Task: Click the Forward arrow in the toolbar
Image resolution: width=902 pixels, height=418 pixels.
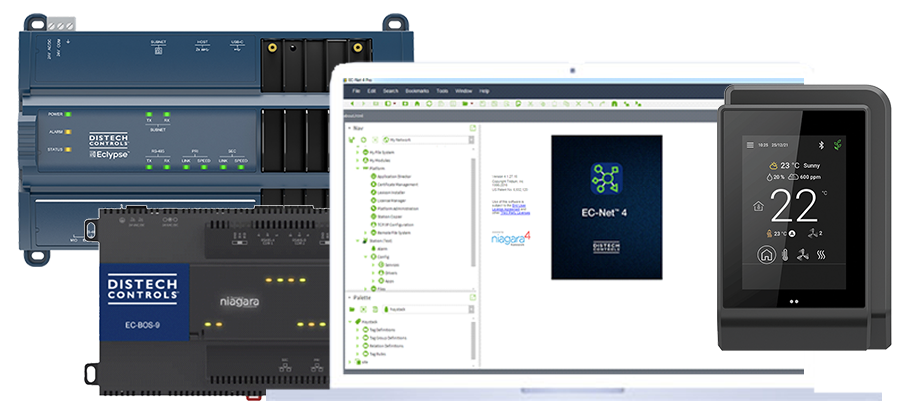Action: [x=363, y=104]
